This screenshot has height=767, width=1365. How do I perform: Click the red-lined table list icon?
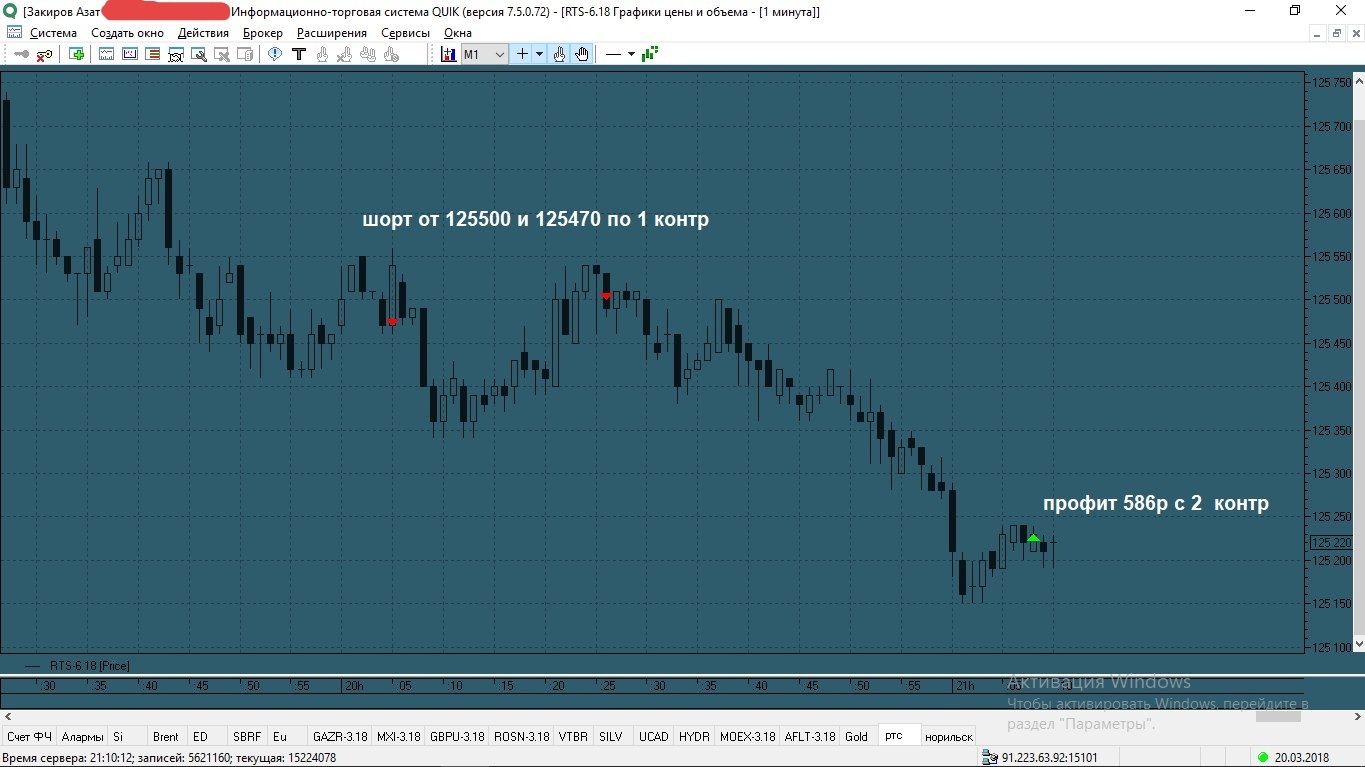pyautogui.click(x=152, y=54)
